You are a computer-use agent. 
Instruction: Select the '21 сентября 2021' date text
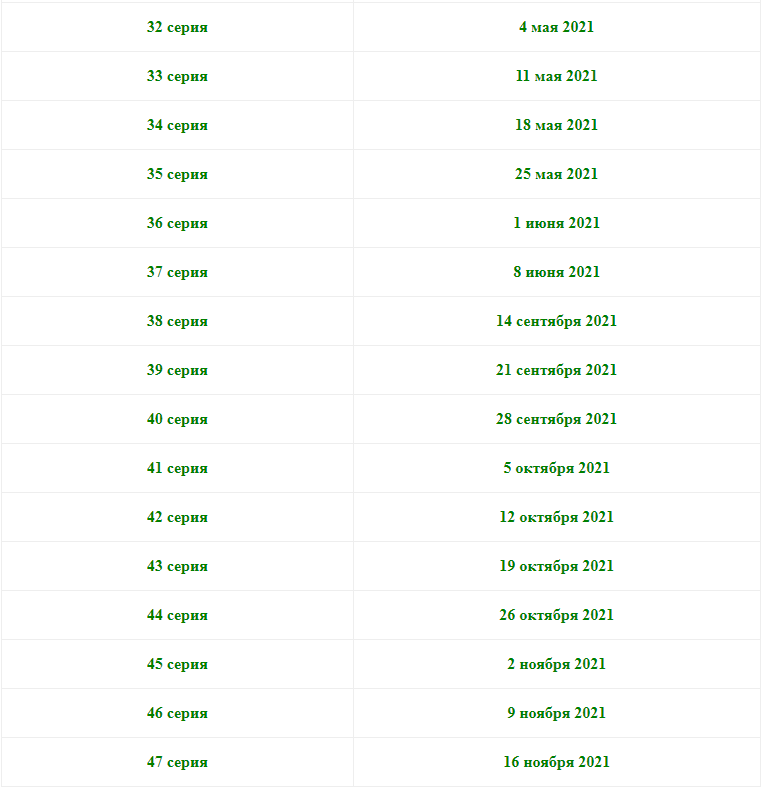[556, 370]
